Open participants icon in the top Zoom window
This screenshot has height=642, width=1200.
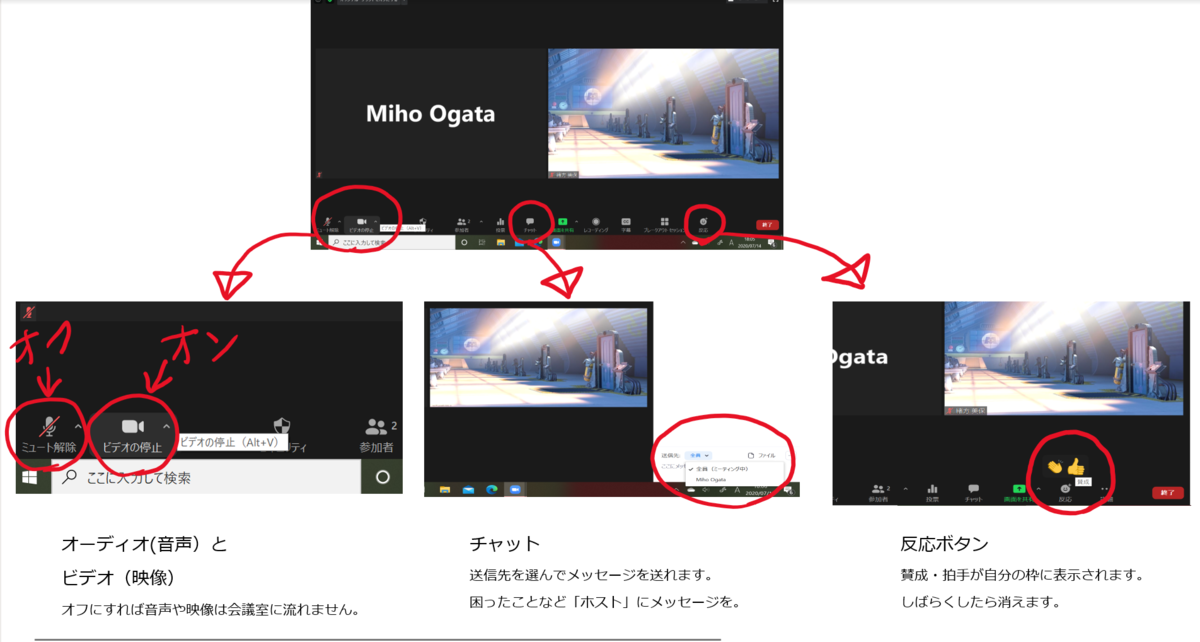[x=462, y=221]
